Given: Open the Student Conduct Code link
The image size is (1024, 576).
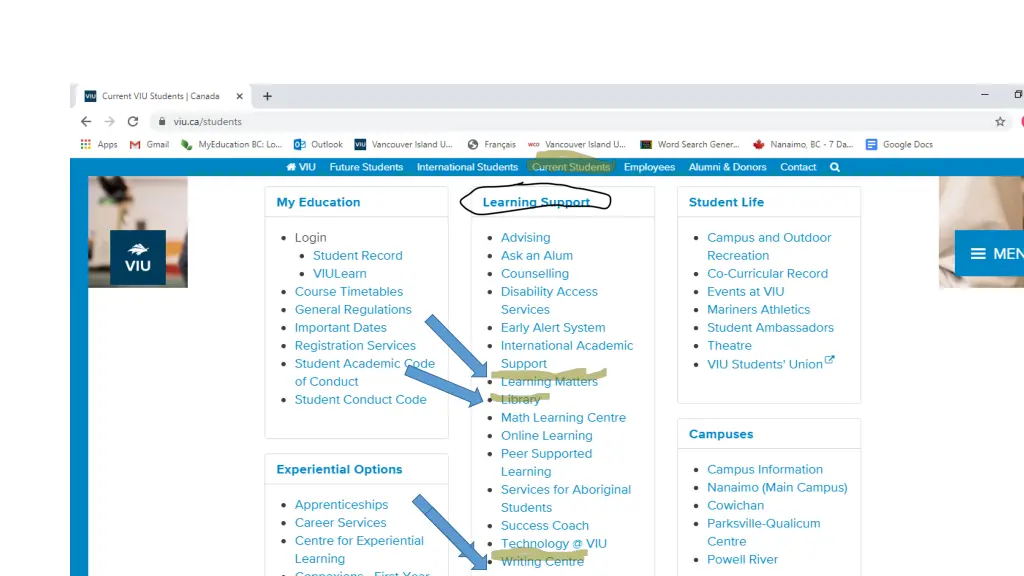Looking at the screenshot, I should click(x=360, y=400).
